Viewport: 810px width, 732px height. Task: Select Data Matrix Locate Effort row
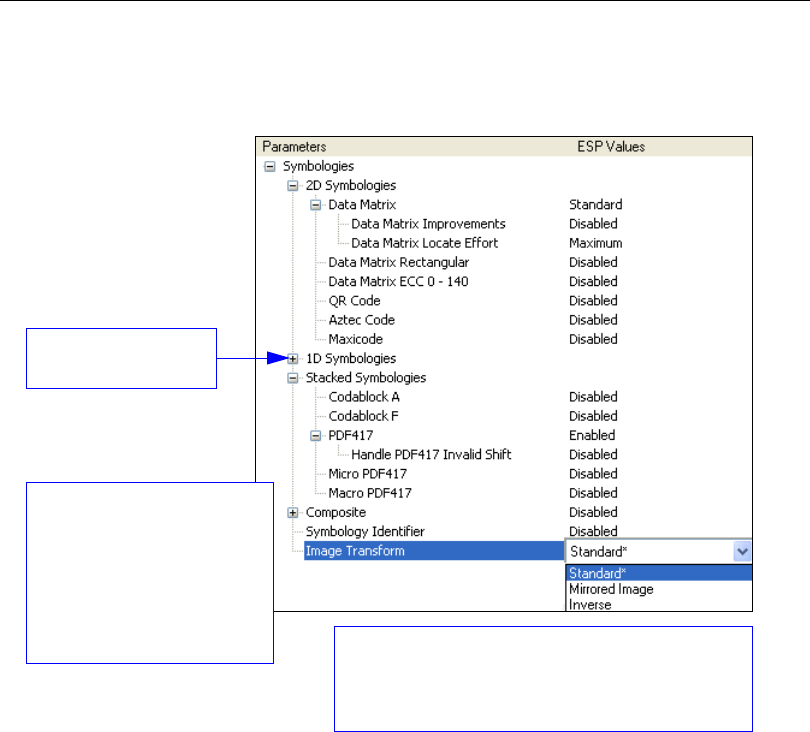pyautogui.click(x=425, y=243)
